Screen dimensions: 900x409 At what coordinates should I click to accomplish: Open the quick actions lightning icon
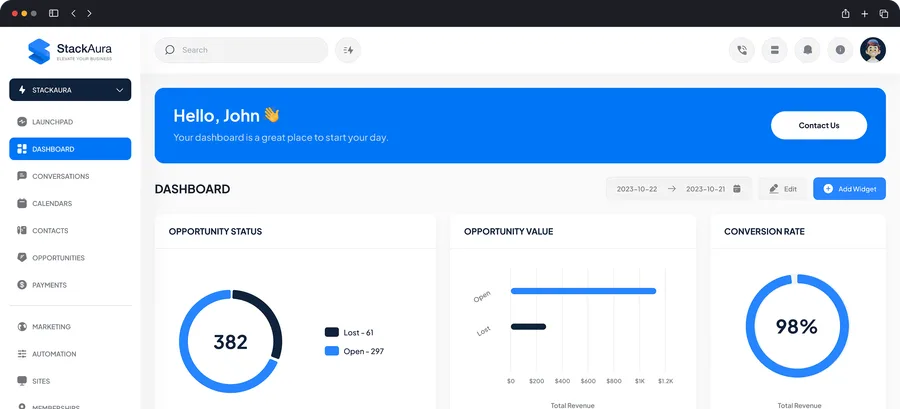(348, 50)
